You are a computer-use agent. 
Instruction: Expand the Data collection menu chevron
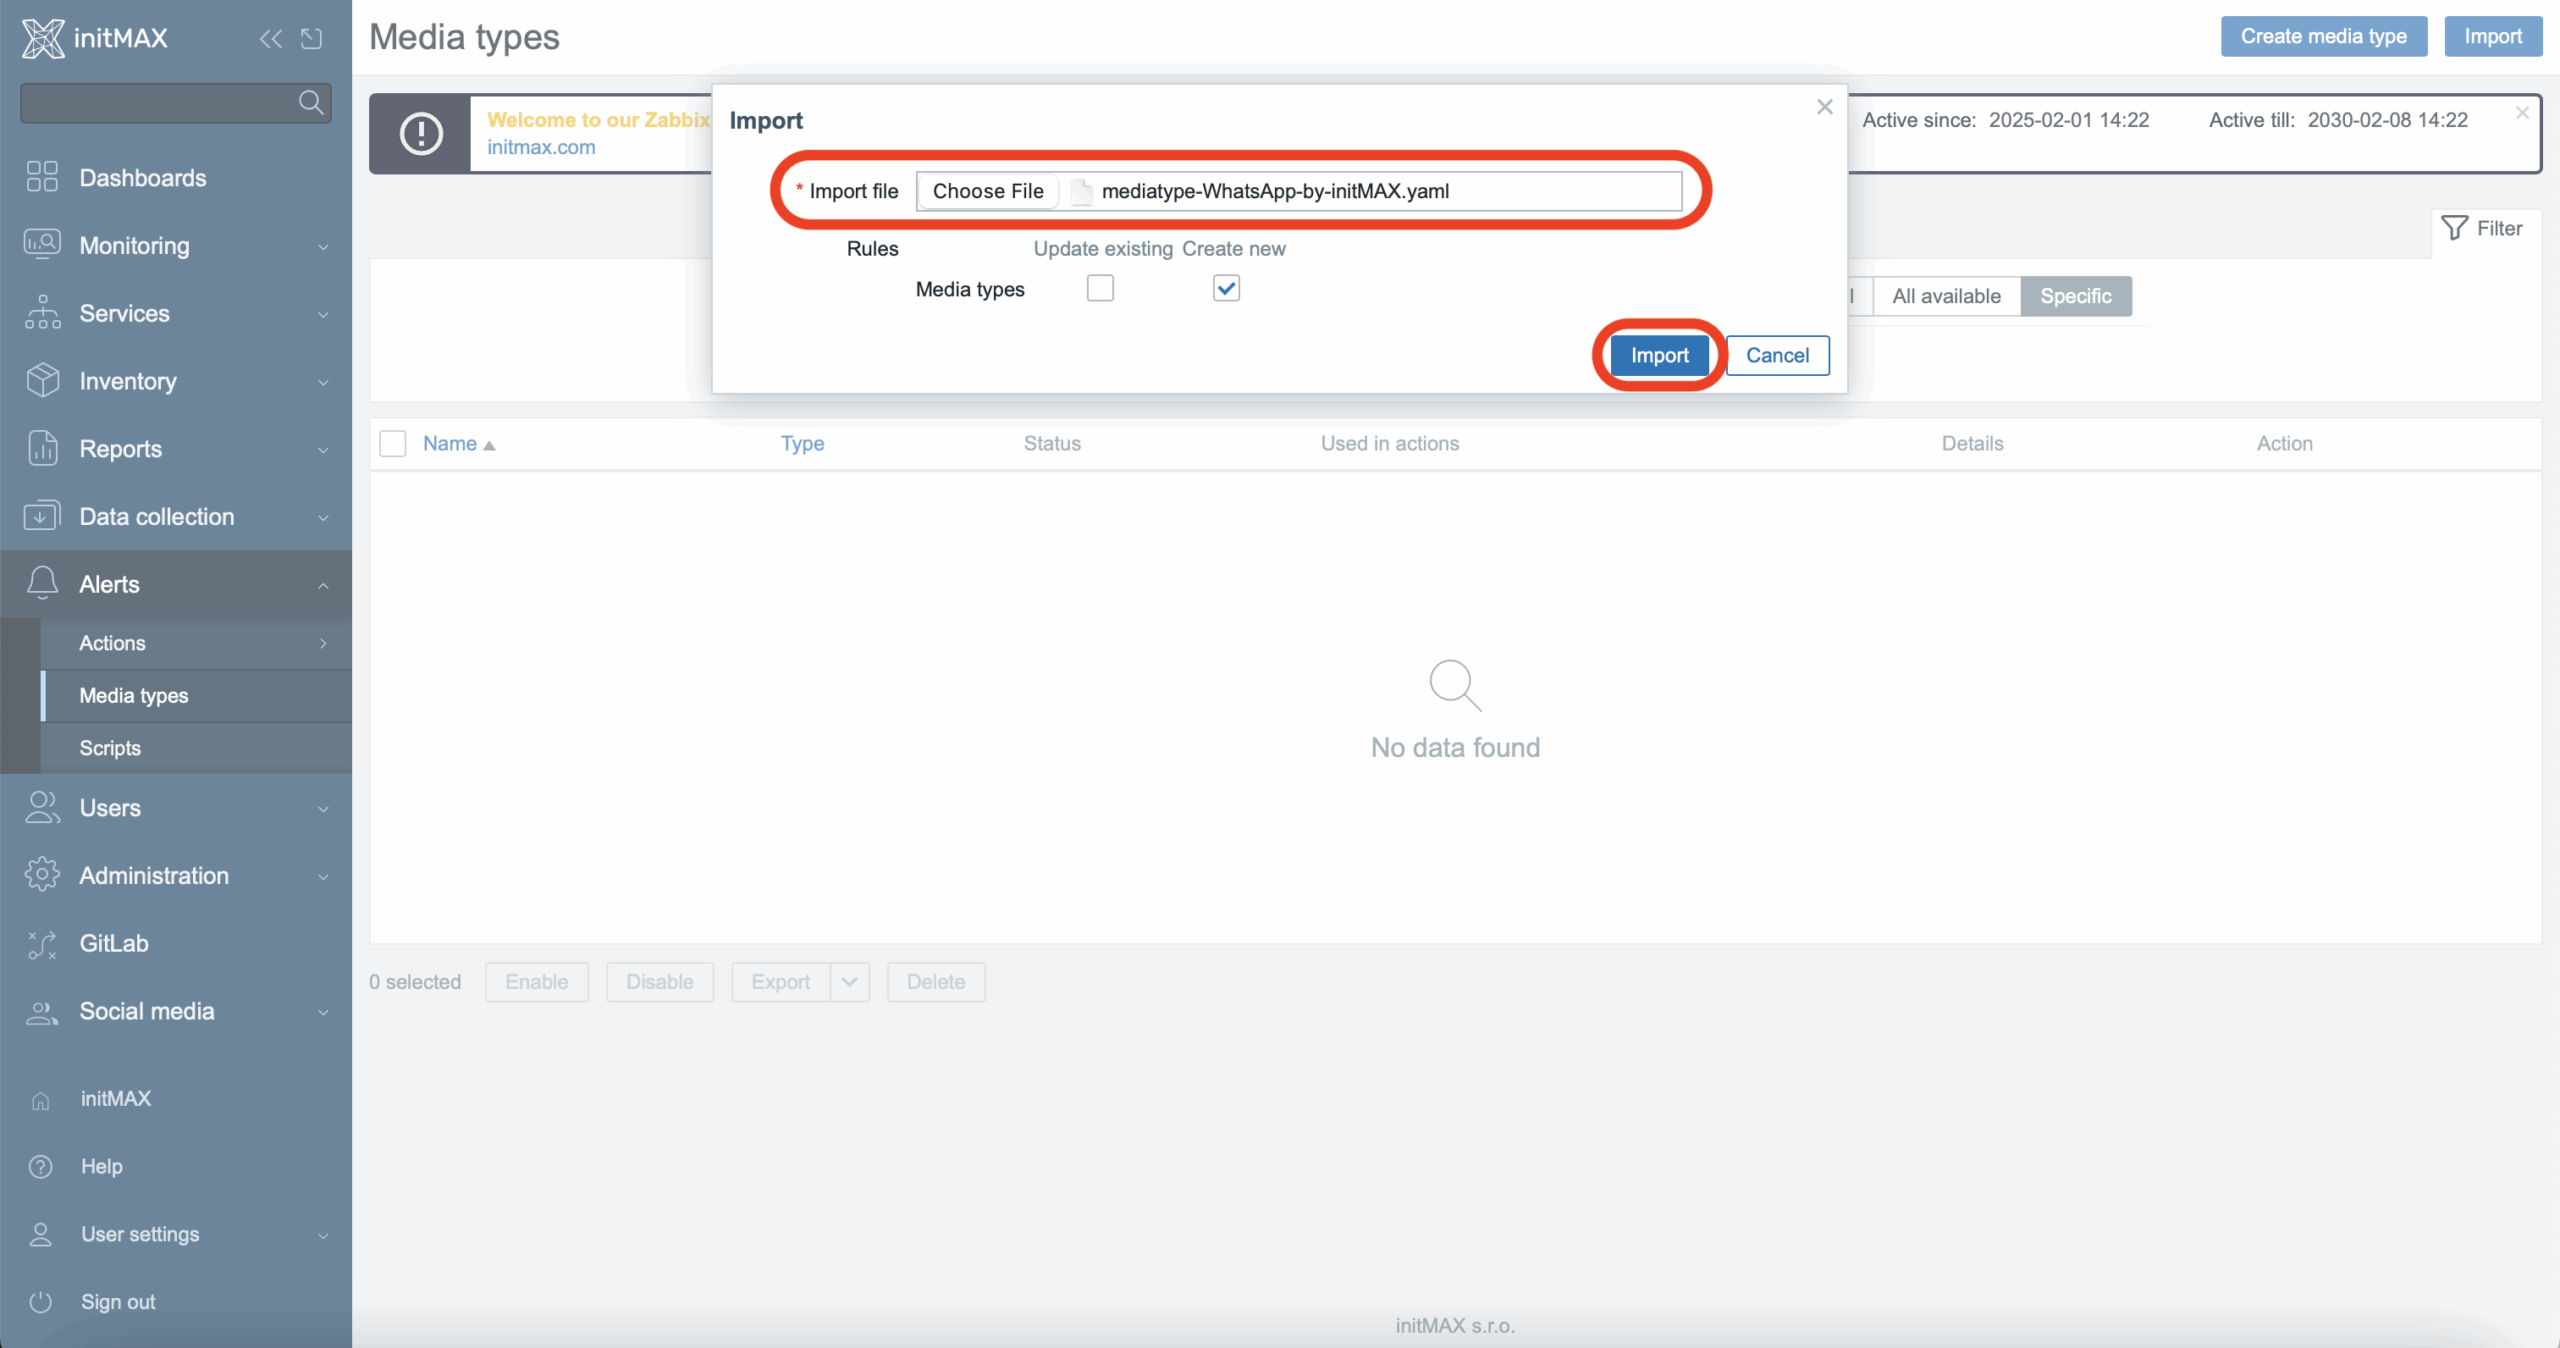coord(323,517)
